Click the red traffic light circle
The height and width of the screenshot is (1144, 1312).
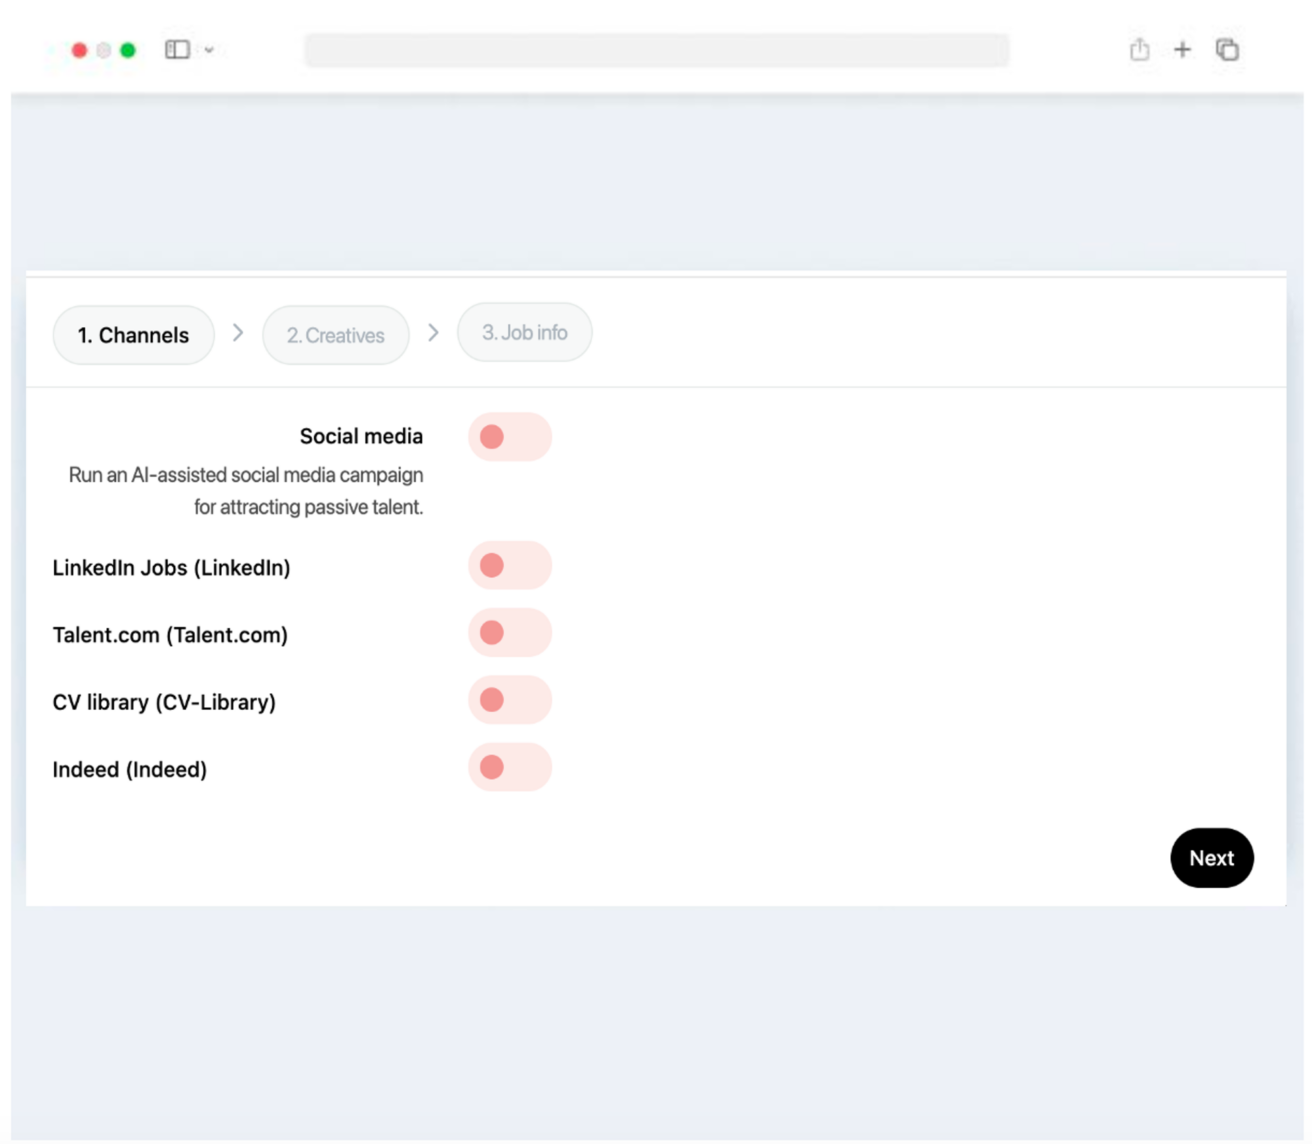80,49
